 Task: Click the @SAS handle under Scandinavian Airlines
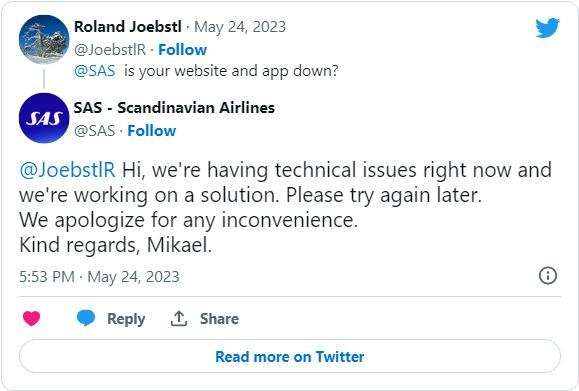[95, 131]
